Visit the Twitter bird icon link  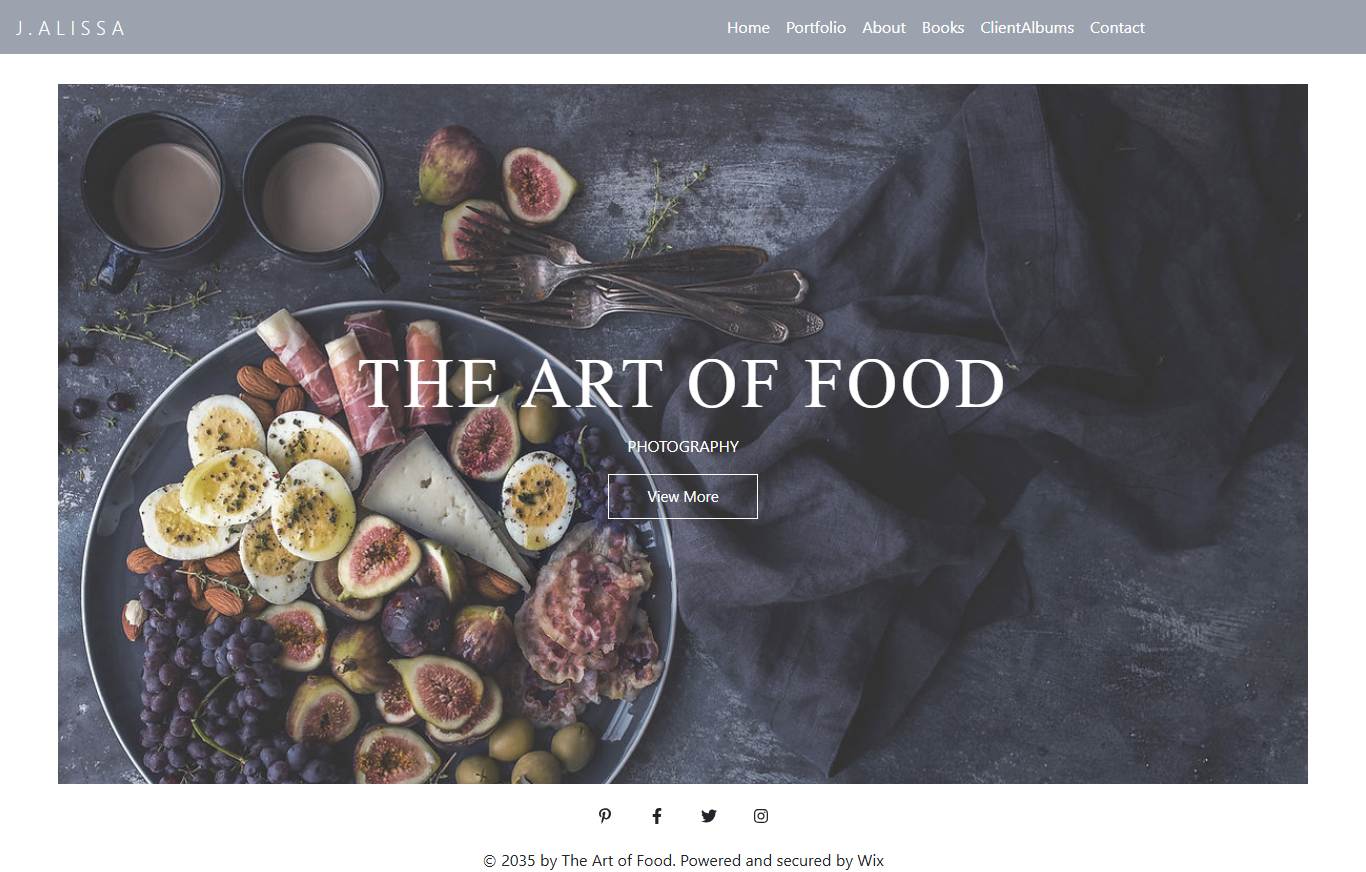(709, 816)
